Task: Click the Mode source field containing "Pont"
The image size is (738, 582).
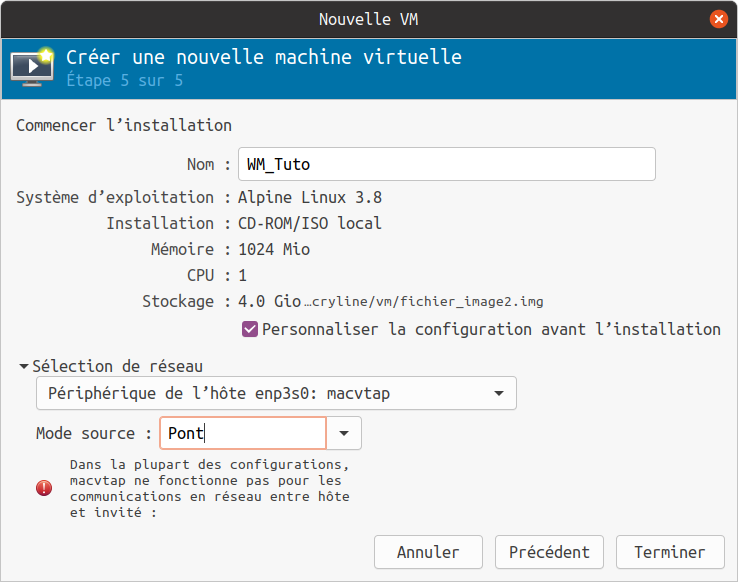Action: point(242,433)
